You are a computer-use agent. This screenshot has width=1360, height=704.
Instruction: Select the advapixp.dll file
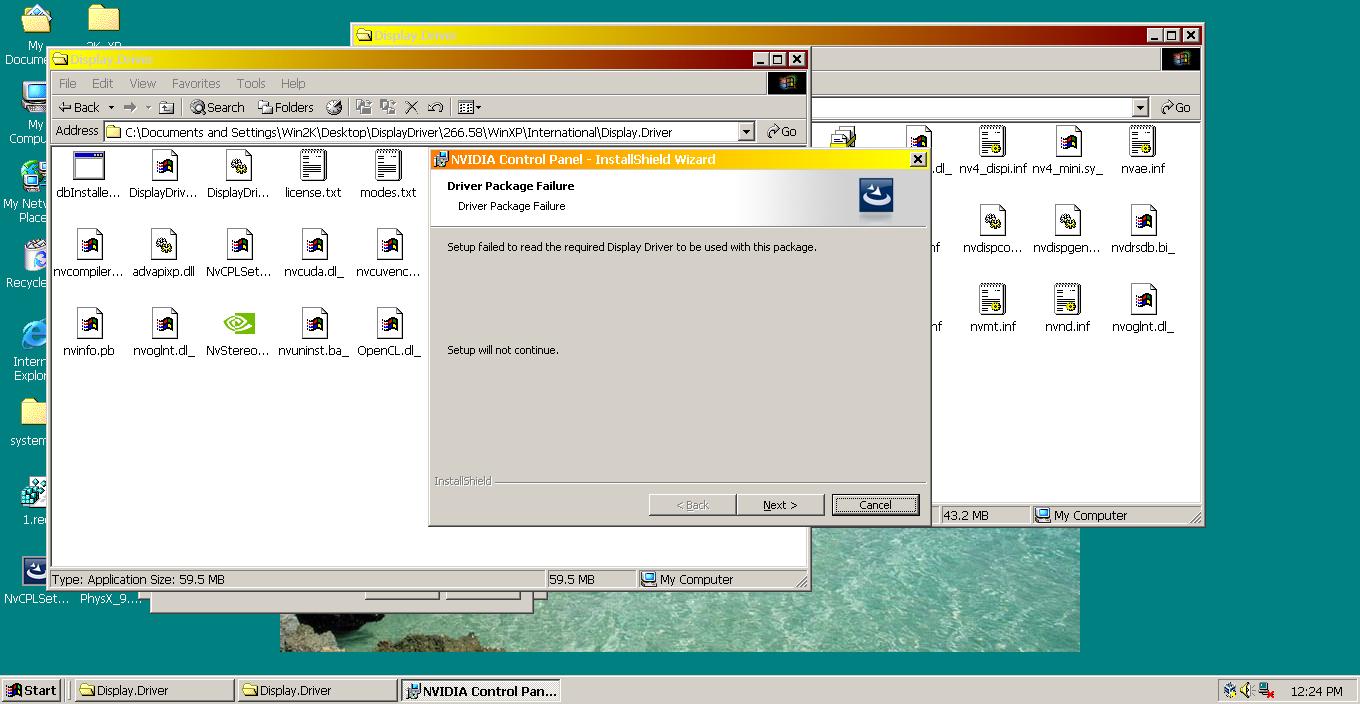pyautogui.click(x=164, y=254)
